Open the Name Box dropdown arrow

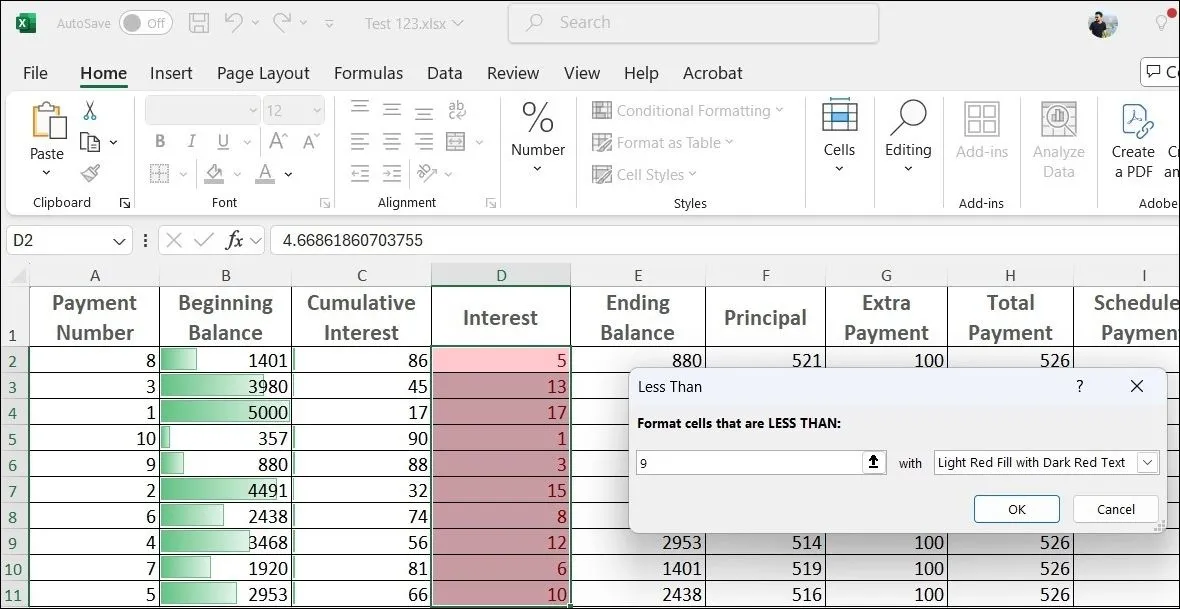118,241
